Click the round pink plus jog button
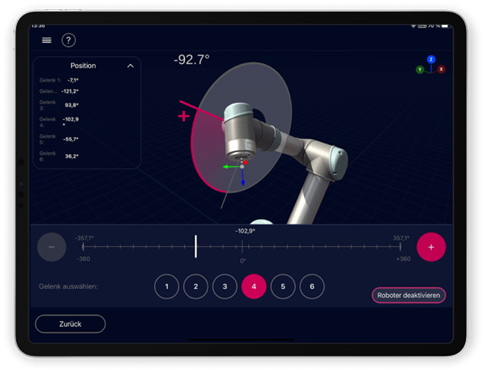This screenshot has width=485, height=372. click(x=431, y=247)
